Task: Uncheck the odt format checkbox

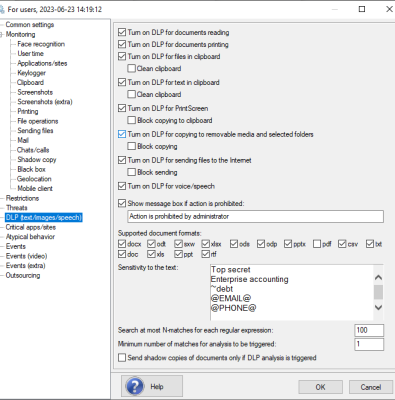Action: [151, 244]
